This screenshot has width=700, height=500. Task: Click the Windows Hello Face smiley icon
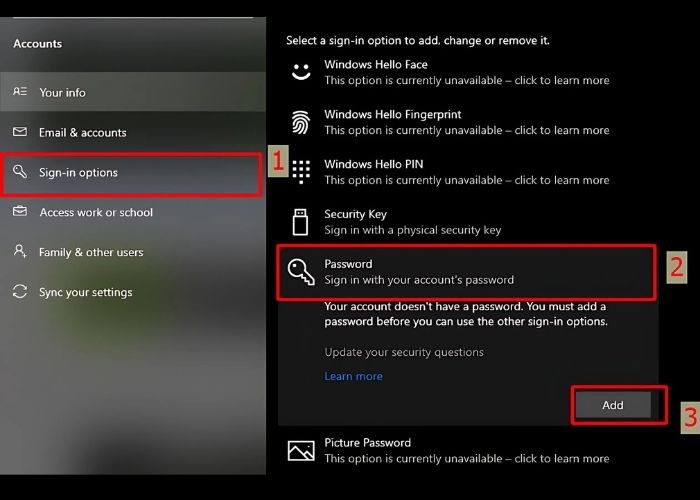[x=301, y=72]
